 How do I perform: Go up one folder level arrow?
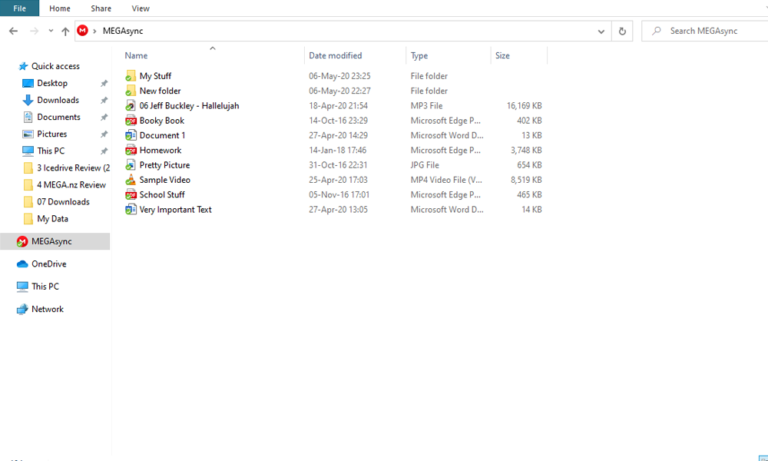pos(66,31)
